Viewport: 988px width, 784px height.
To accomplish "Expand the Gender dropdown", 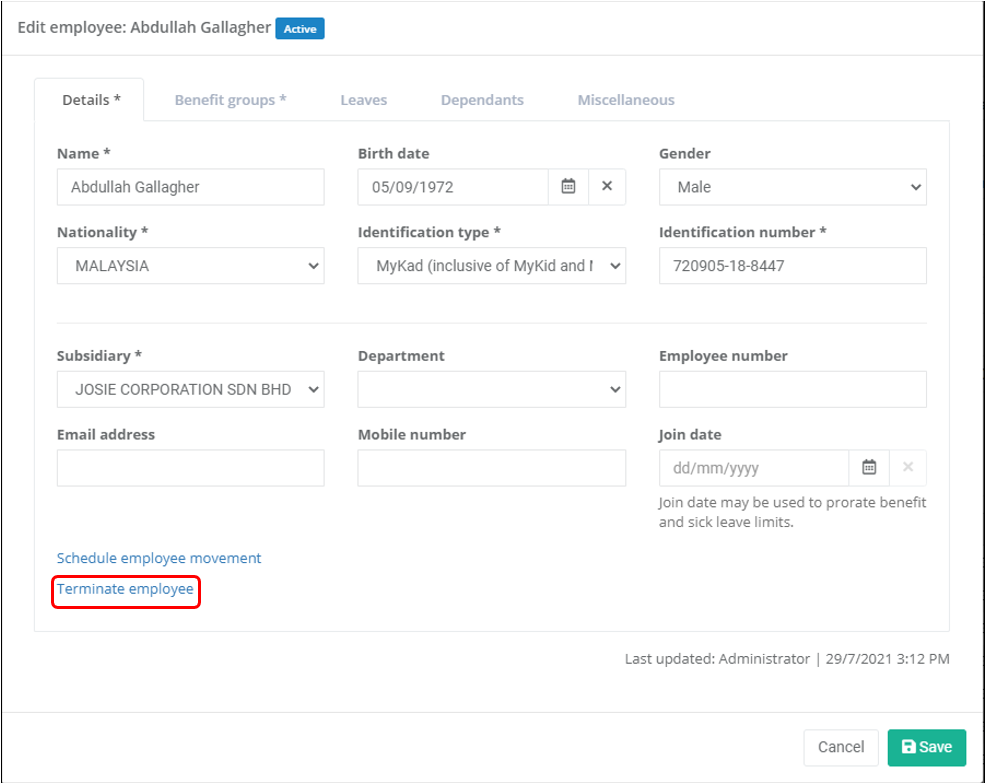I will (792, 187).
